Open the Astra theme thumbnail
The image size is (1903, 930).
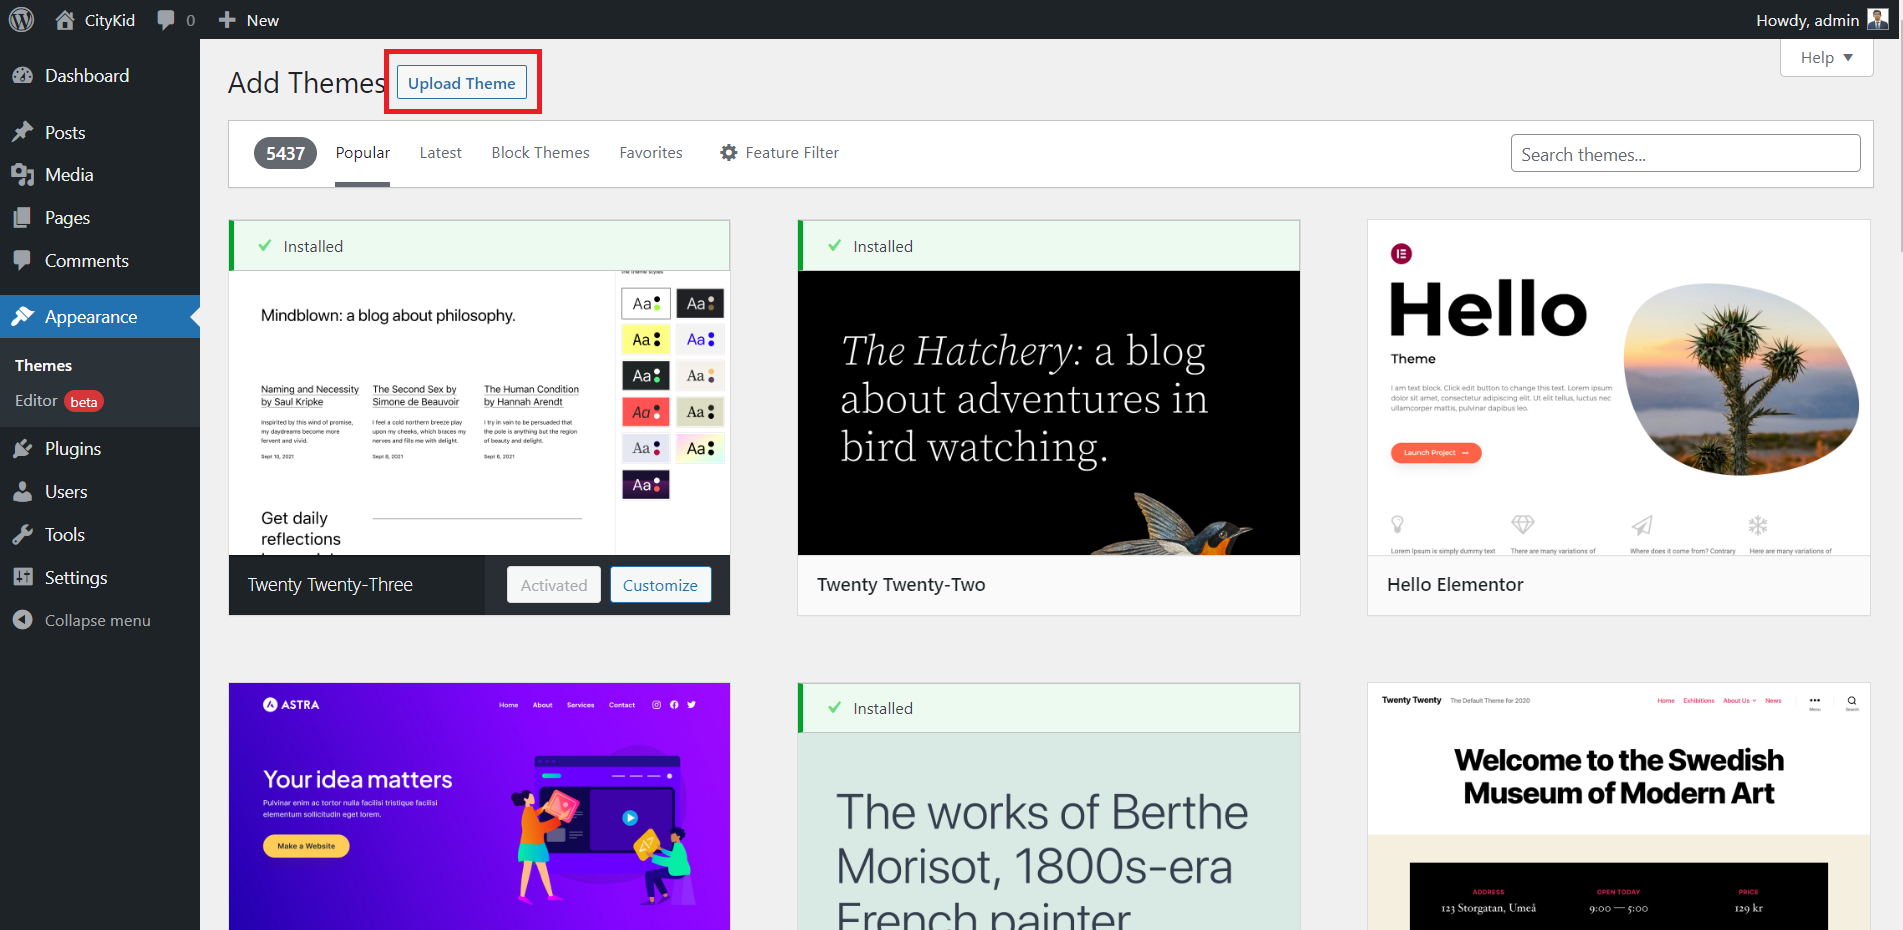pos(479,806)
